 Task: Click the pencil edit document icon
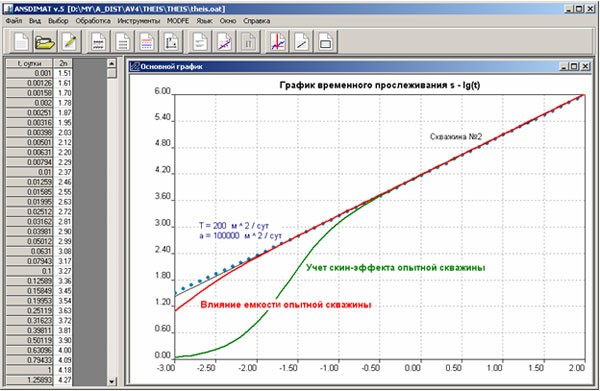point(69,42)
